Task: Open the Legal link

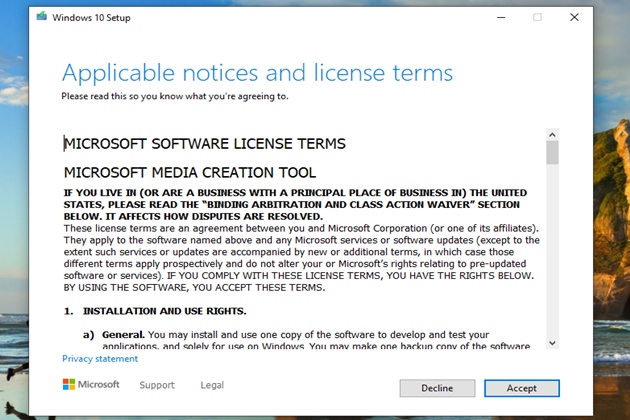Action: pos(212,385)
